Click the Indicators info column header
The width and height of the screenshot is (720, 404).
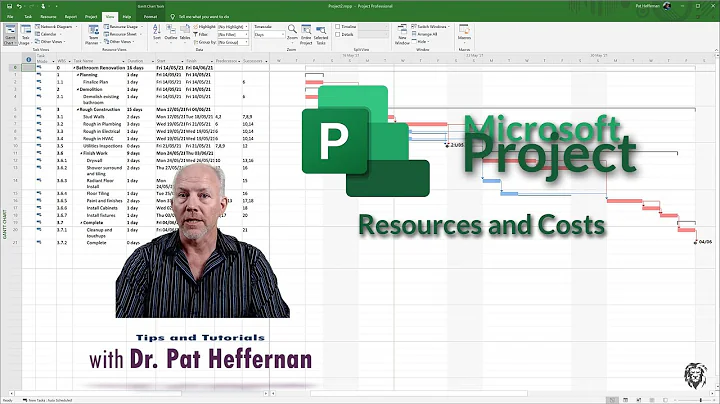coord(28,60)
